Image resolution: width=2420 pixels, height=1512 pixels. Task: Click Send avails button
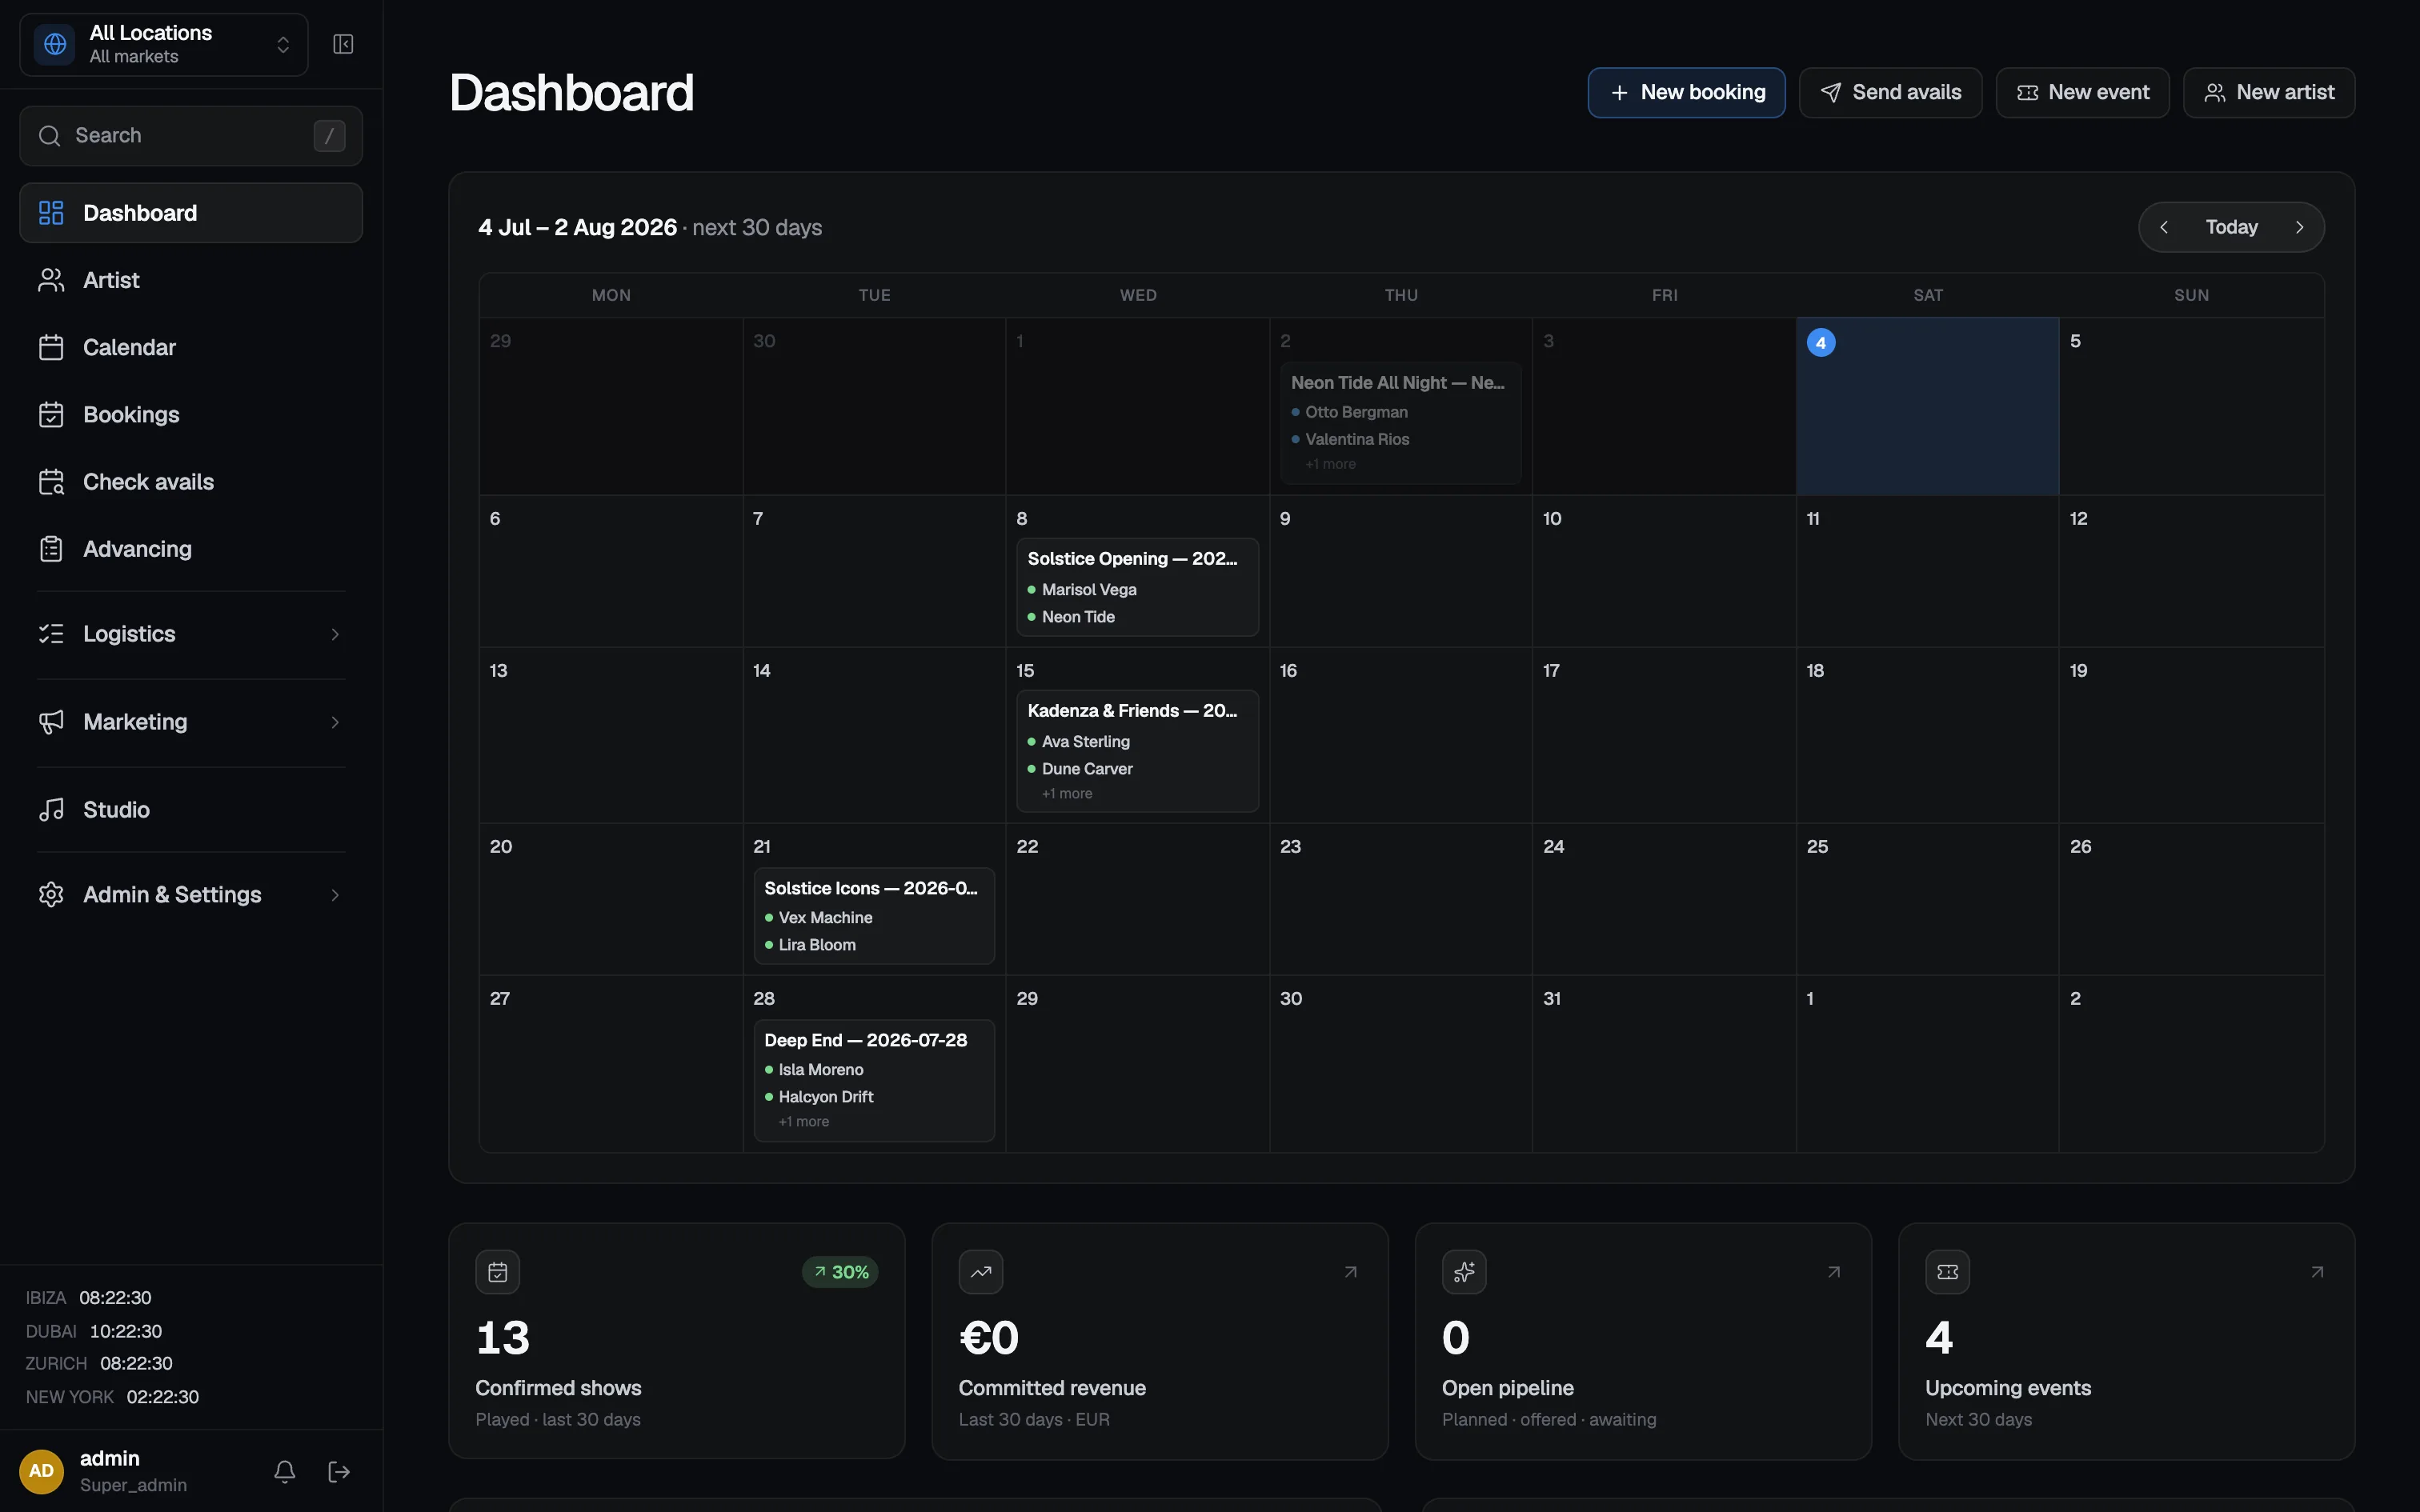[1890, 92]
